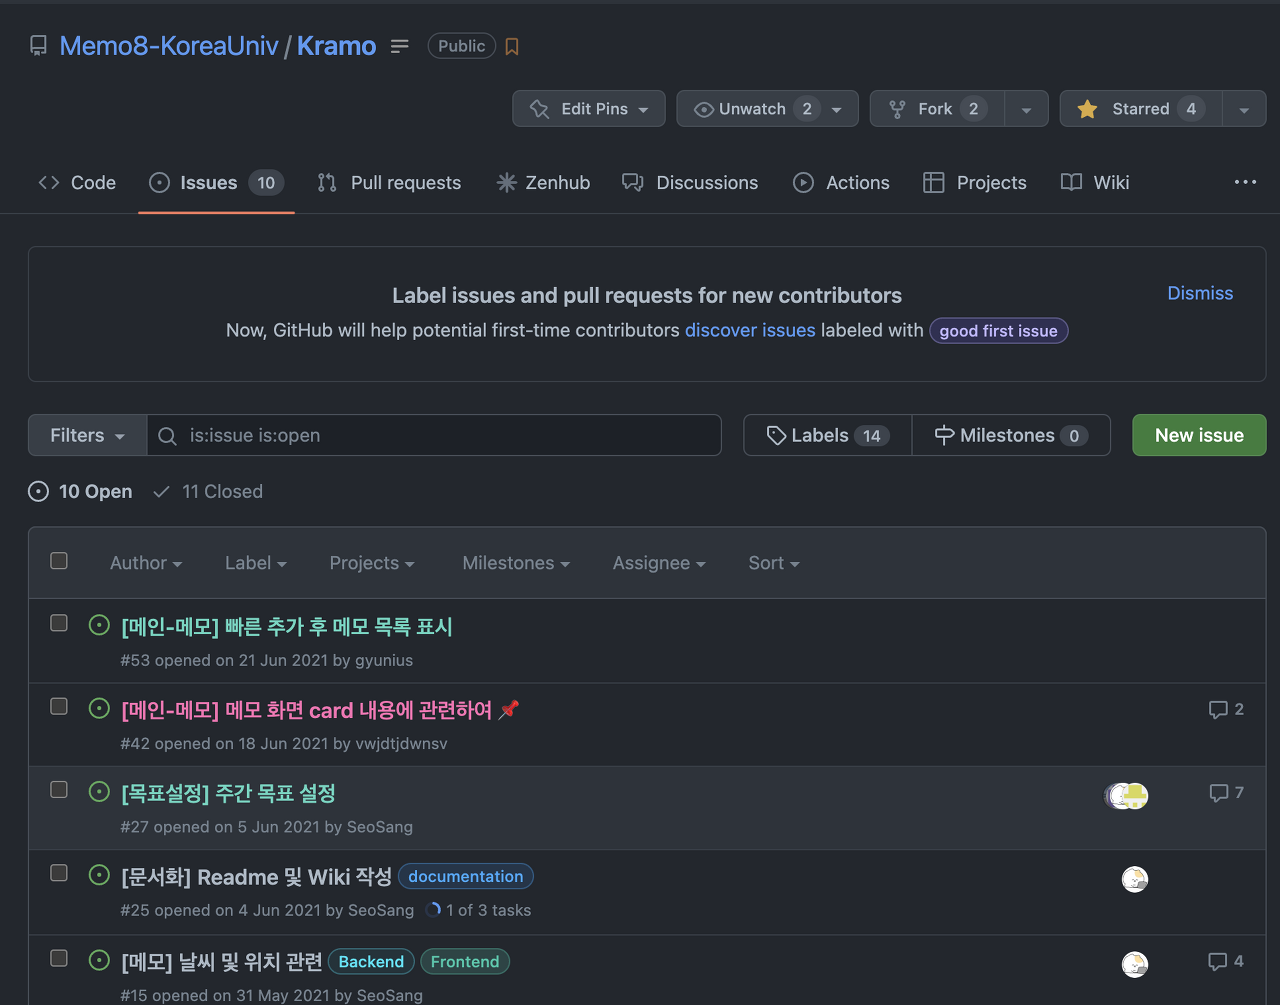Click the Backend label on issue #15

click(371, 962)
